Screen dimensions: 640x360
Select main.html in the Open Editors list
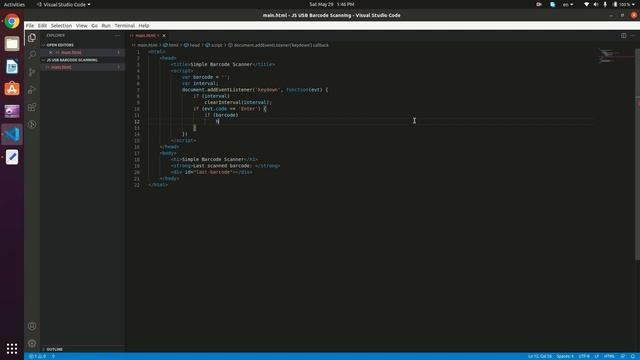tap(82, 52)
